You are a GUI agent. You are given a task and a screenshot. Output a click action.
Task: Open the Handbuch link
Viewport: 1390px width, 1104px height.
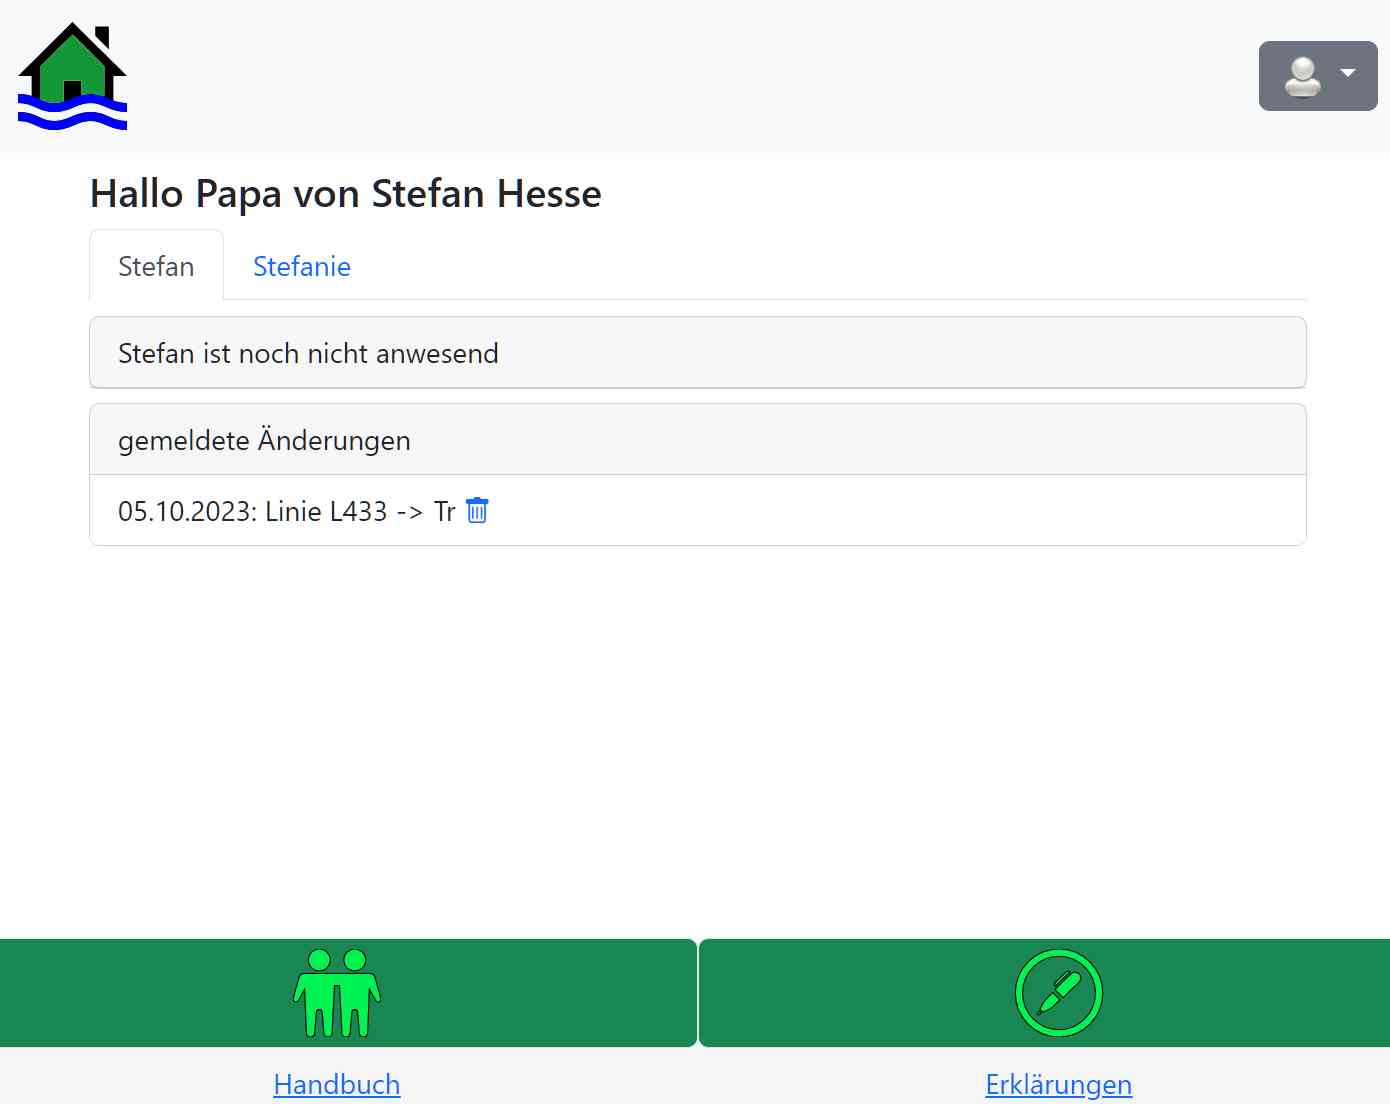tap(336, 1084)
